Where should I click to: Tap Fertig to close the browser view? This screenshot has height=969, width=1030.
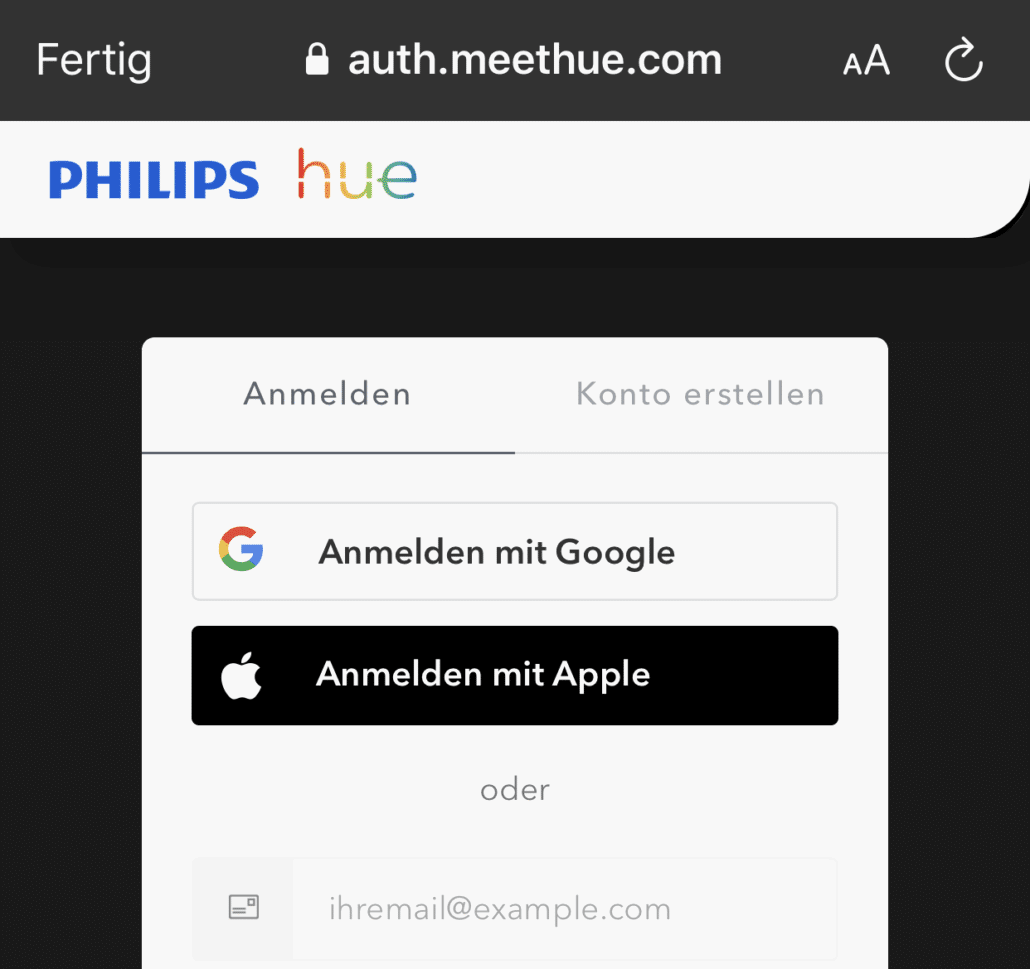(x=93, y=60)
